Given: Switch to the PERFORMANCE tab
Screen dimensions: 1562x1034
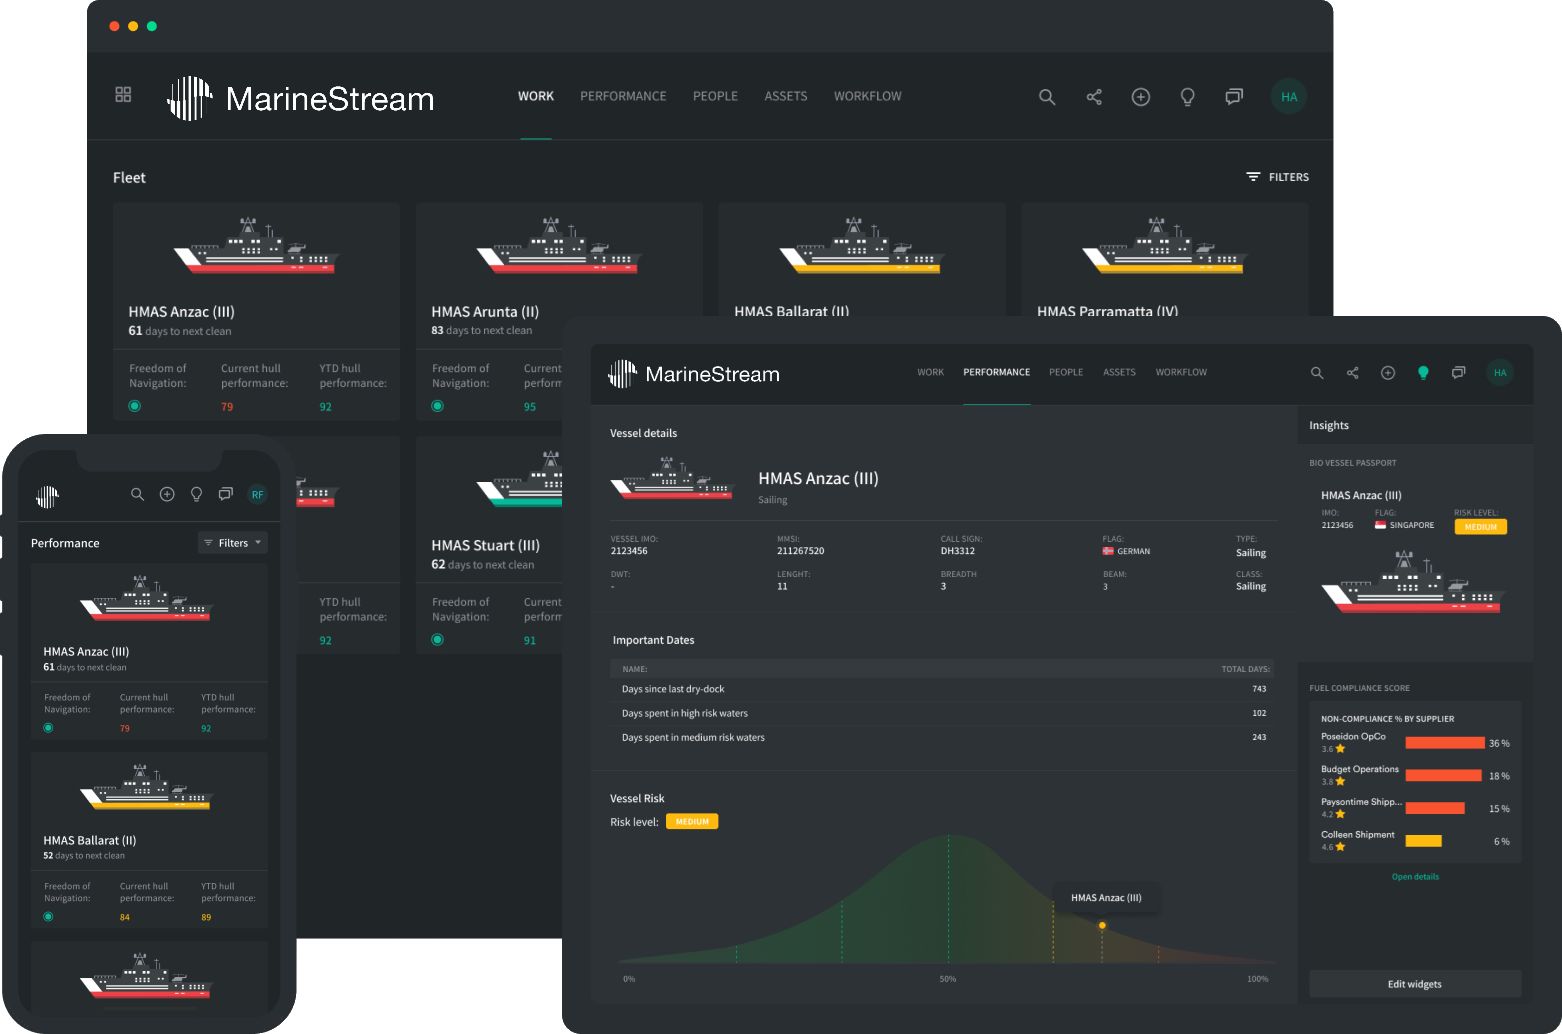Looking at the screenshot, I should [x=623, y=96].
